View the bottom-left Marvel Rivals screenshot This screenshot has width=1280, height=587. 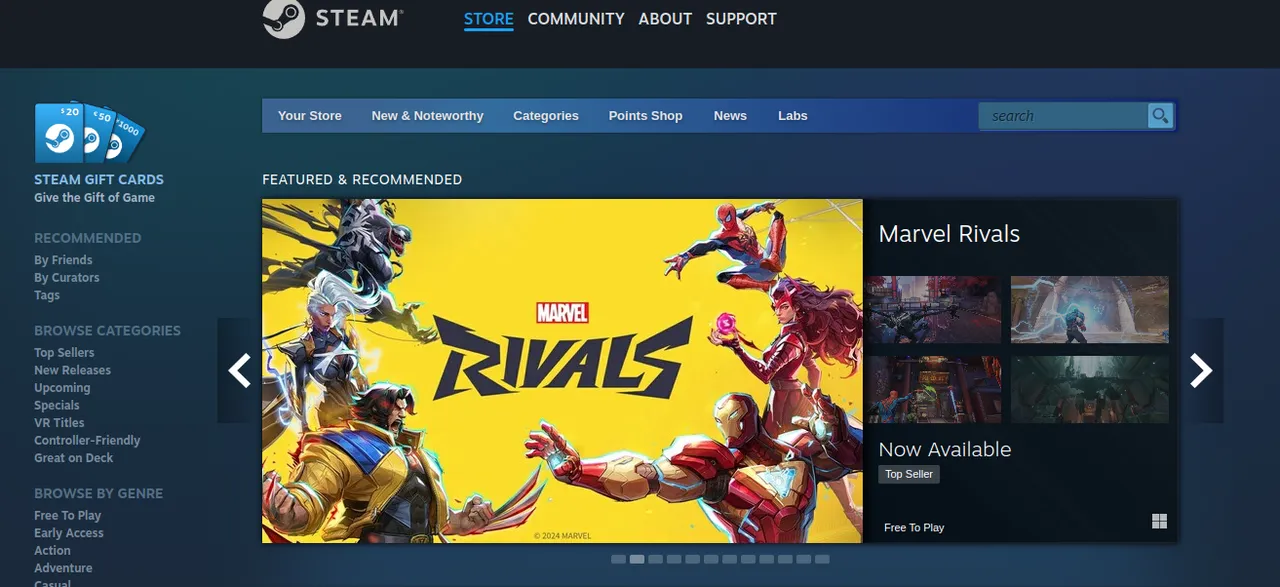(934, 389)
